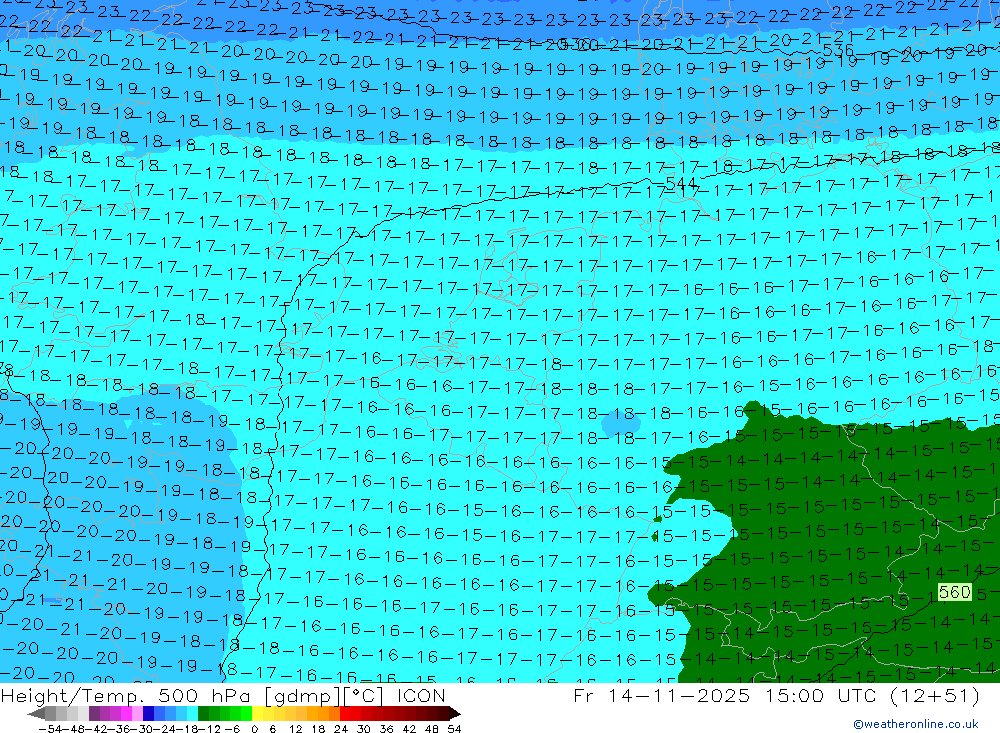This screenshot has width=1000, height=733.
Task: Pick the dark blue swatch in legend
Action: [x=148, y=714]
